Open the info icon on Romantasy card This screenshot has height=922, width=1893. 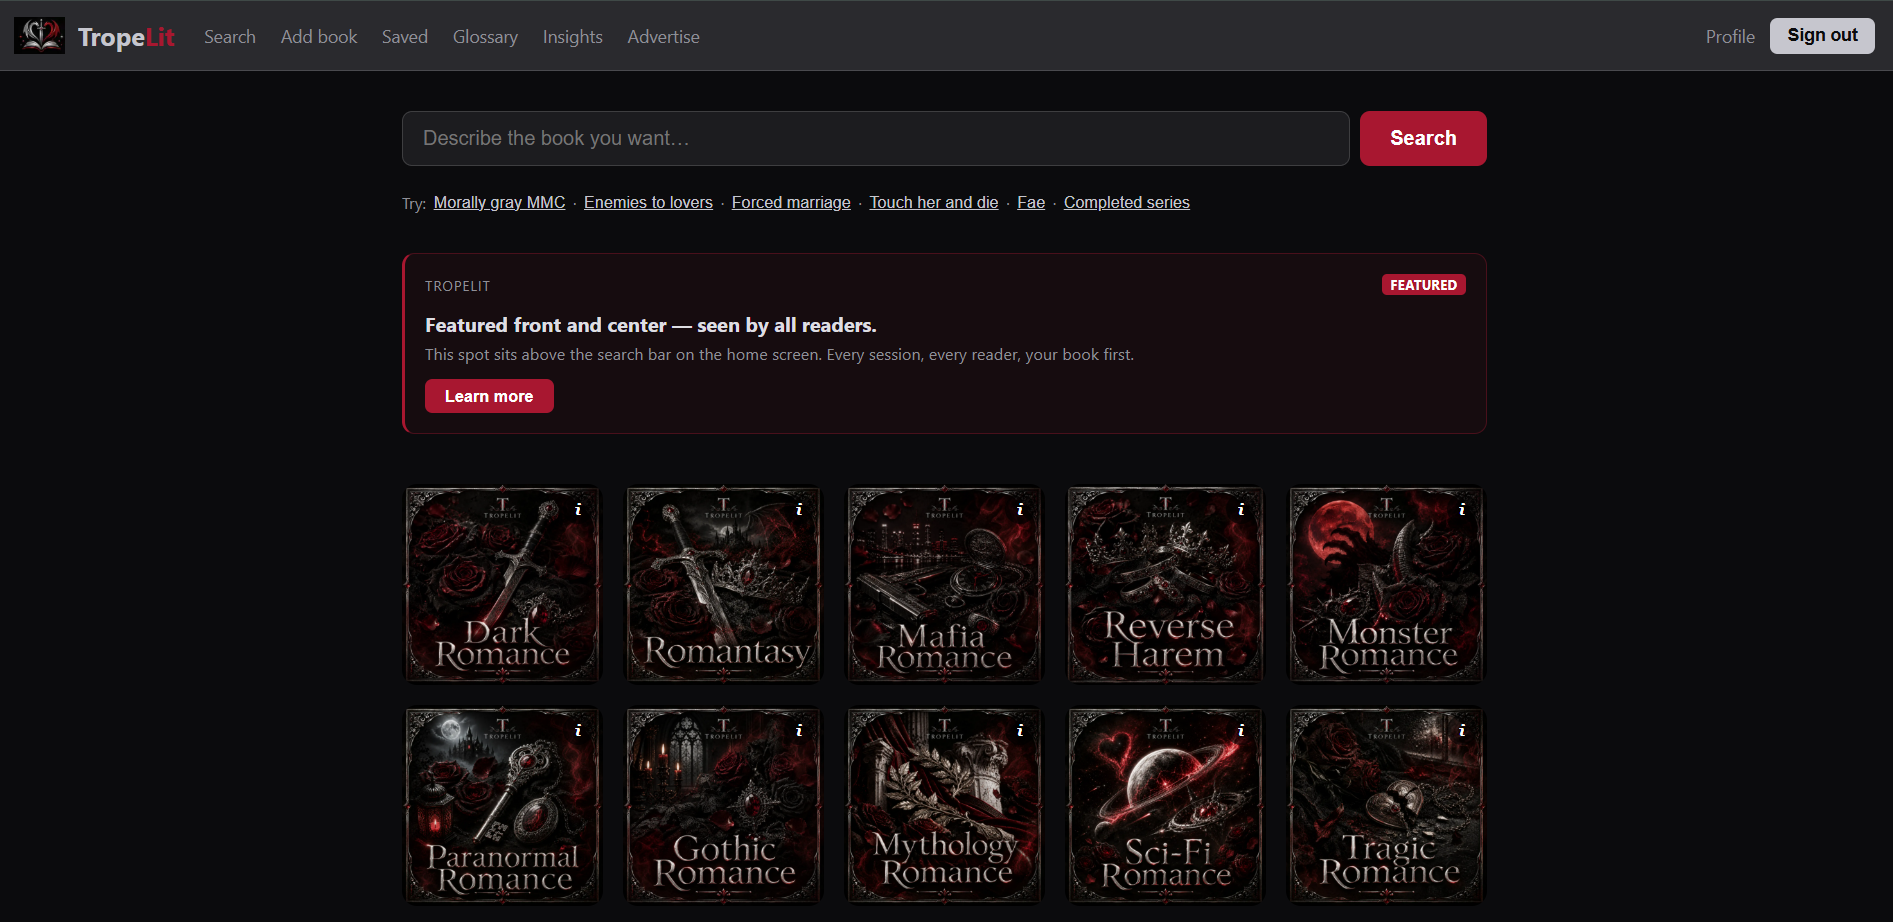click(799, 509)
